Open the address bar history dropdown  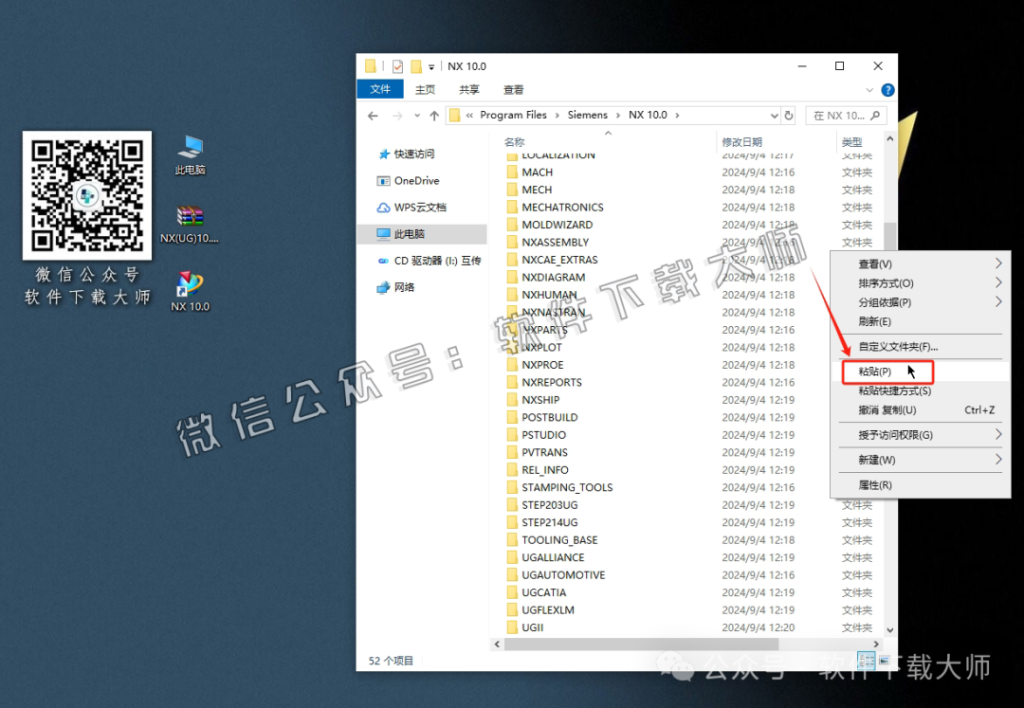tap(775, 115)
